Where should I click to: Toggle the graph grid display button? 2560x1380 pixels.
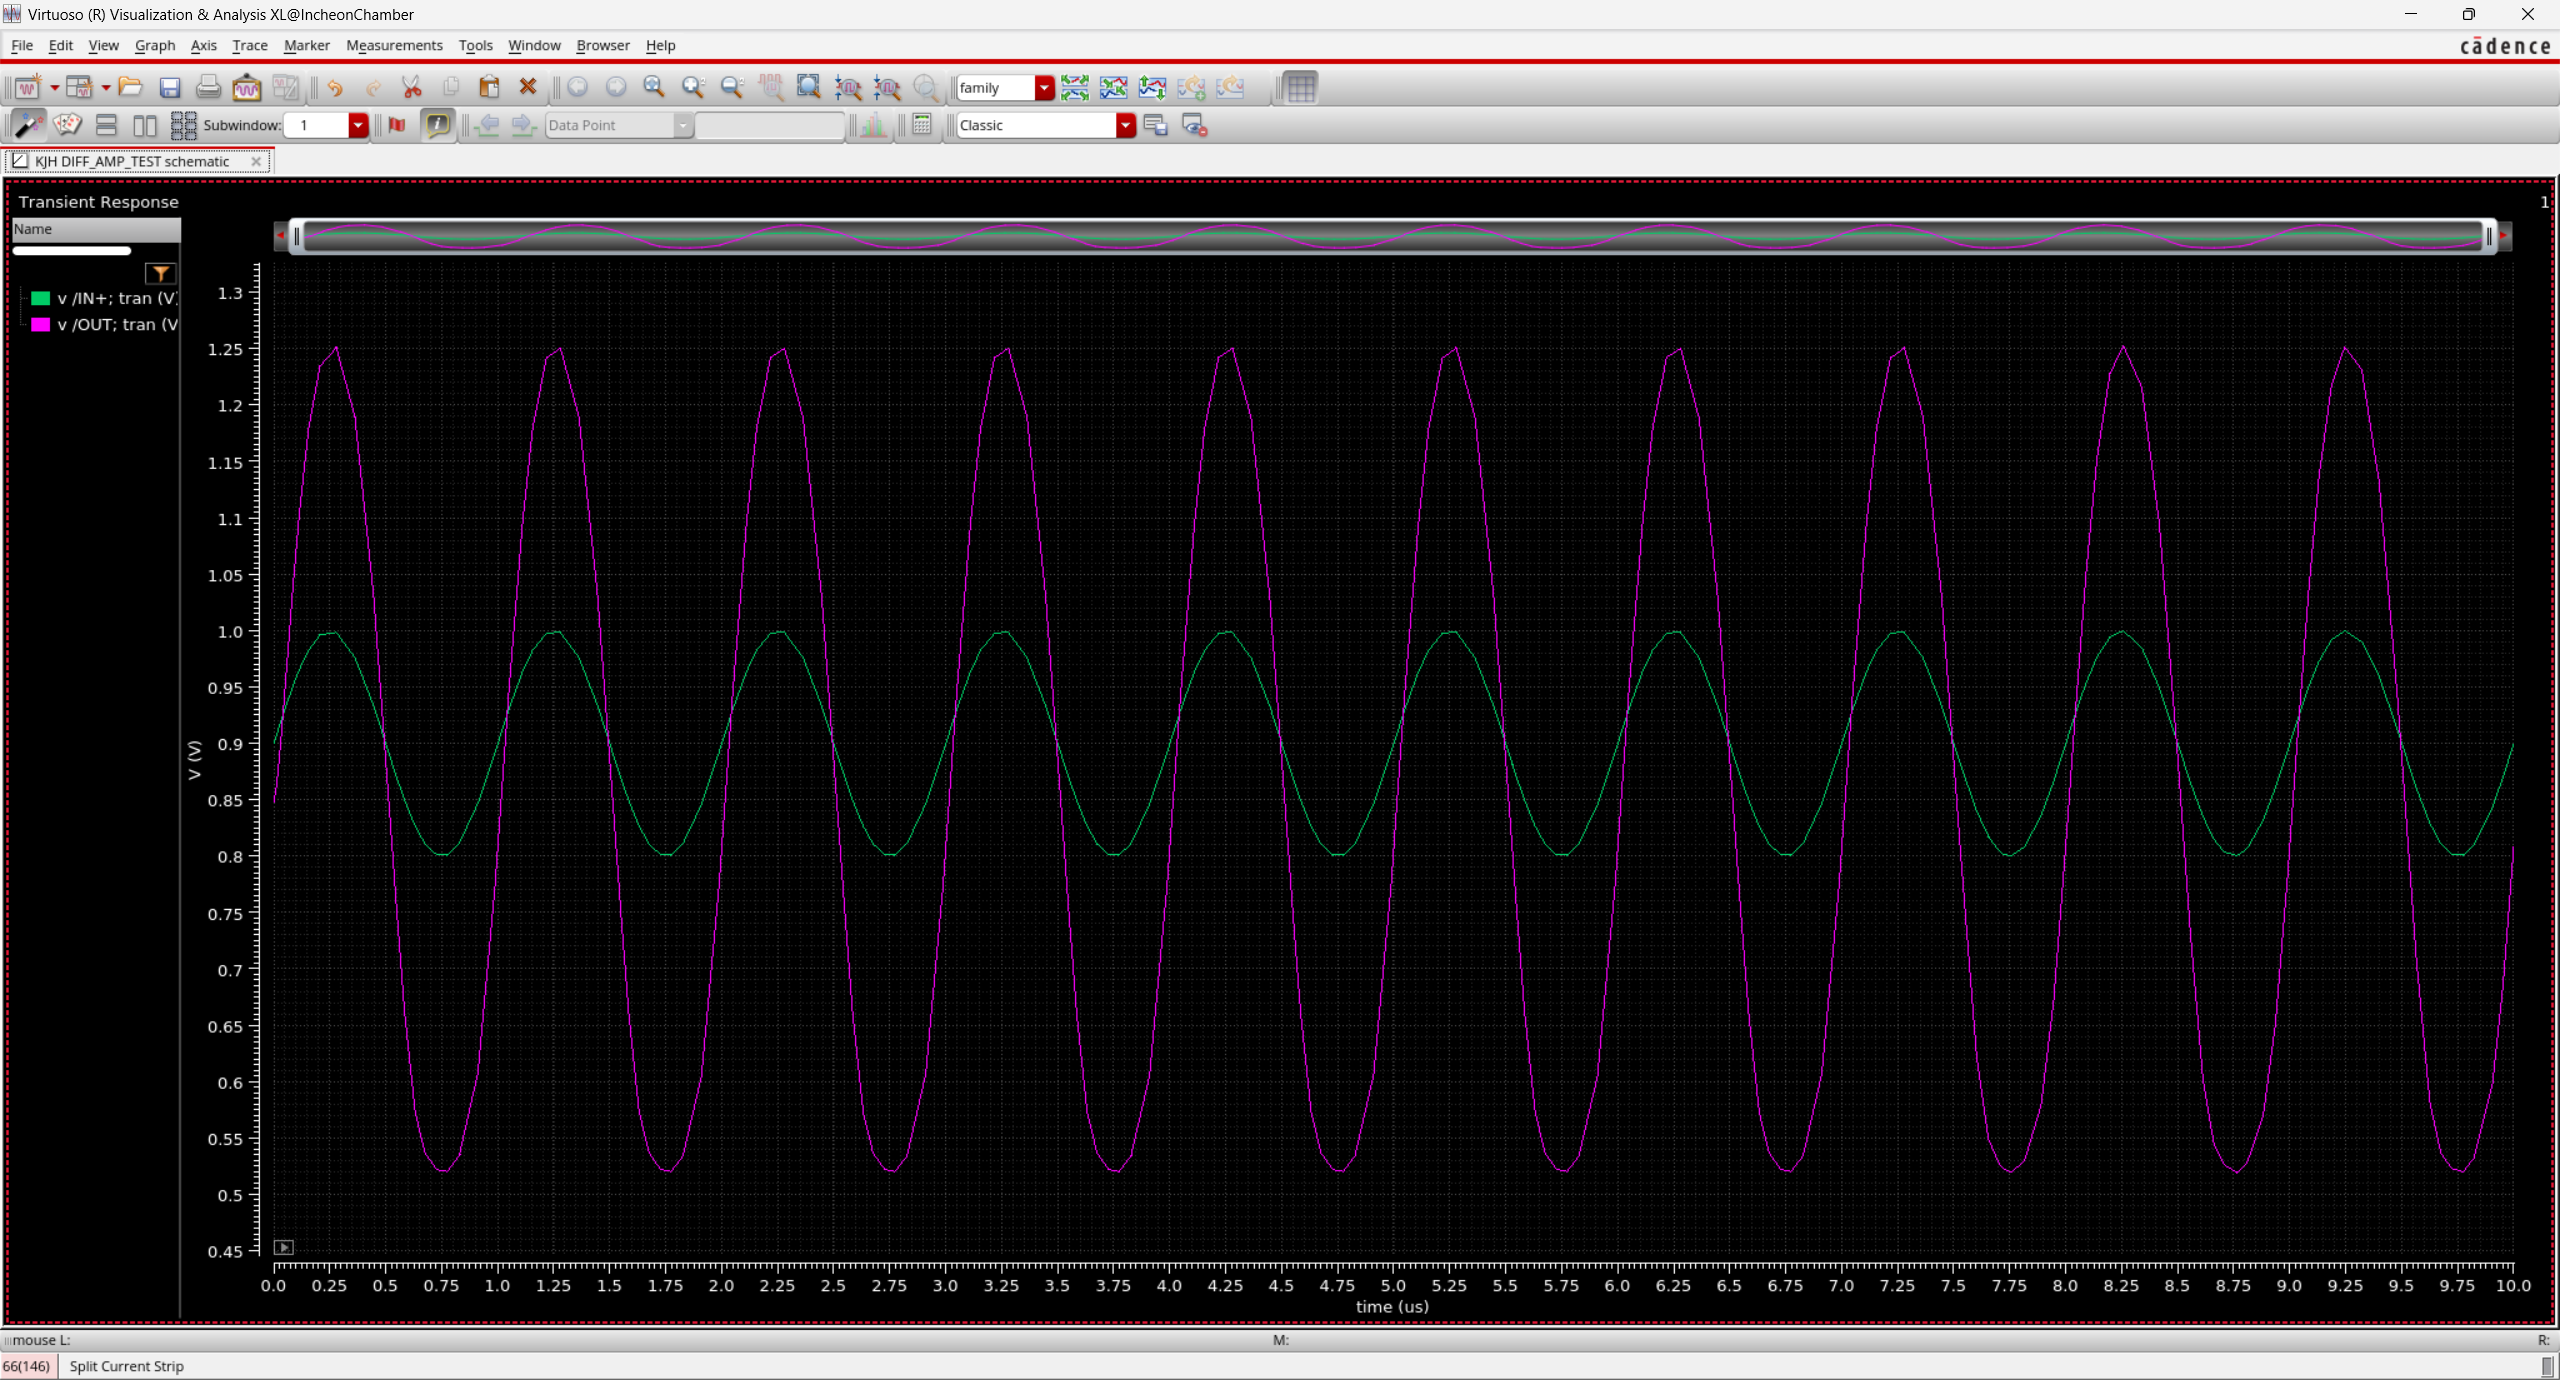(x=1300, y=88)
